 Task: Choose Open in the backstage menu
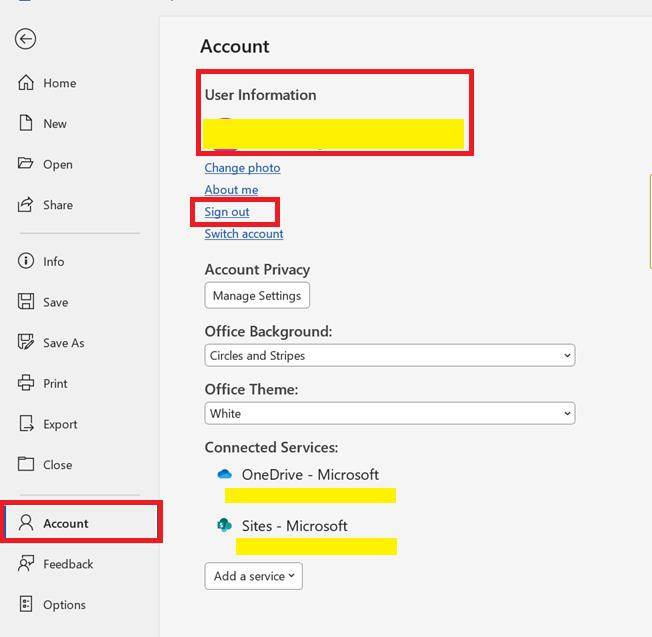(58, 165)
